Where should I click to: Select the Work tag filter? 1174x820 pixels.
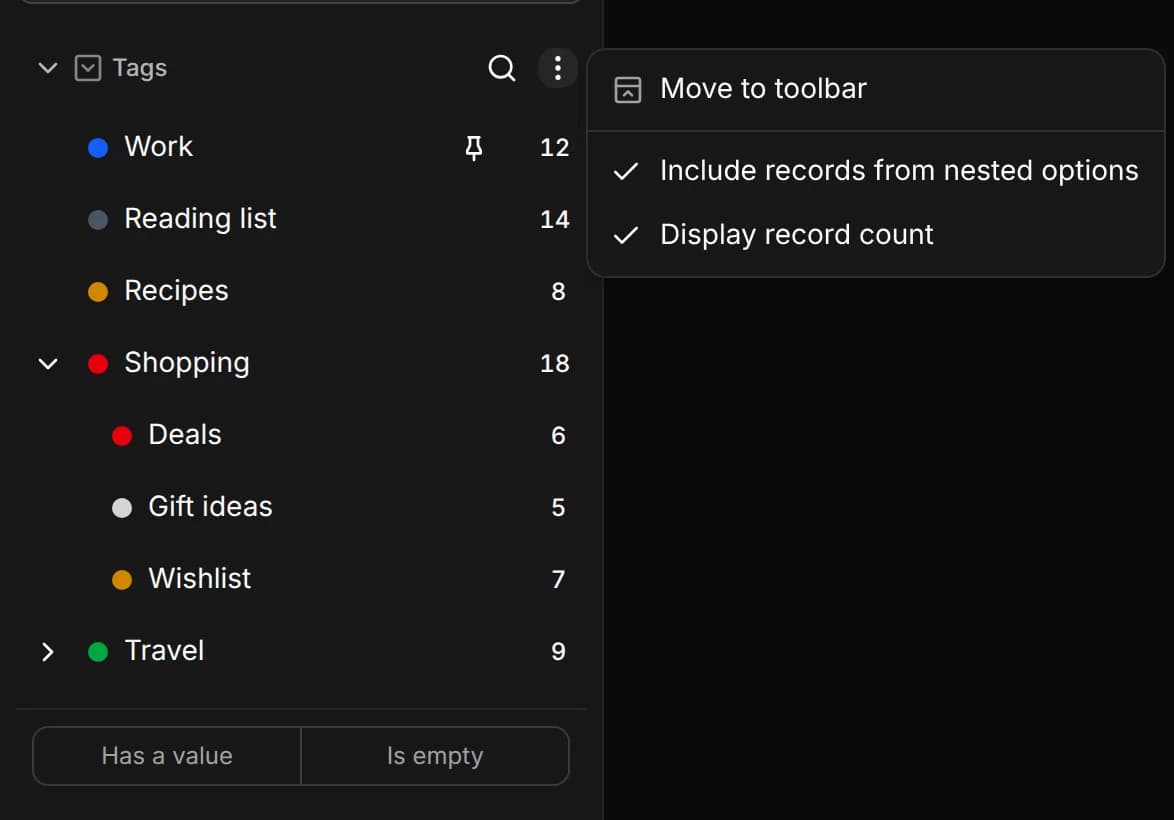click(302, 148)
